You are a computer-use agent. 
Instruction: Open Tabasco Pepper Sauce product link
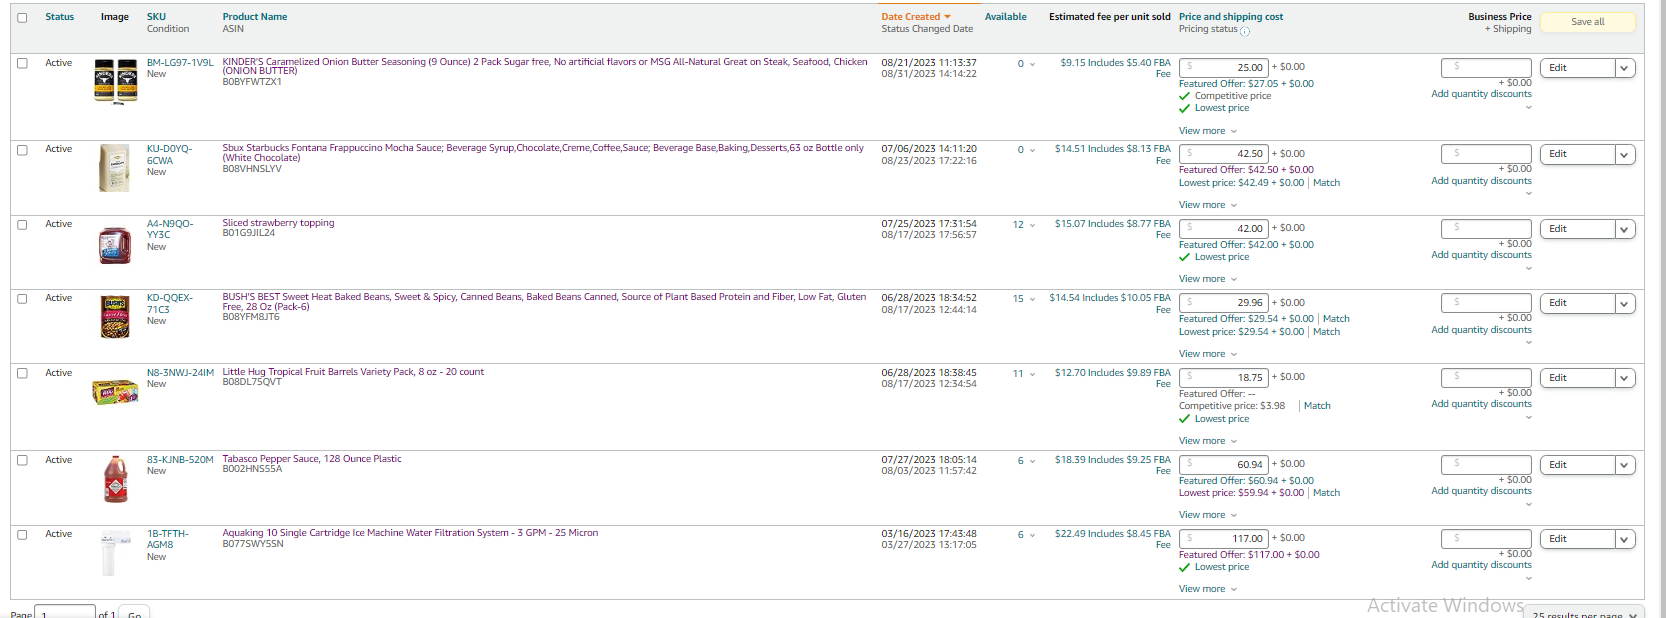pos(312,459)
